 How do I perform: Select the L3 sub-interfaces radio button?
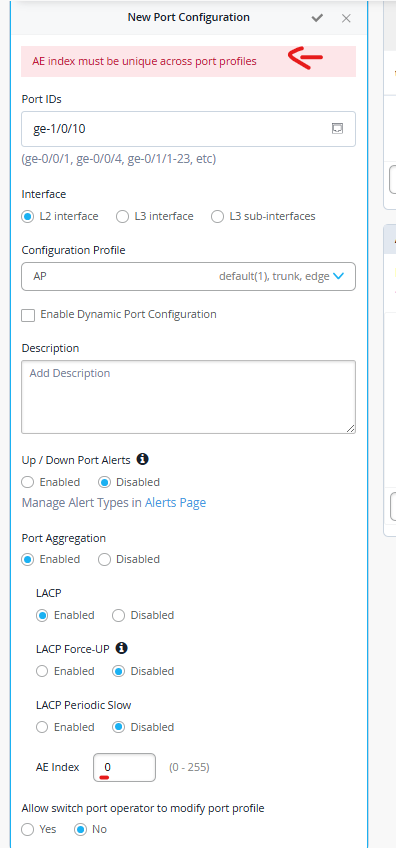[x=217, y=216]
